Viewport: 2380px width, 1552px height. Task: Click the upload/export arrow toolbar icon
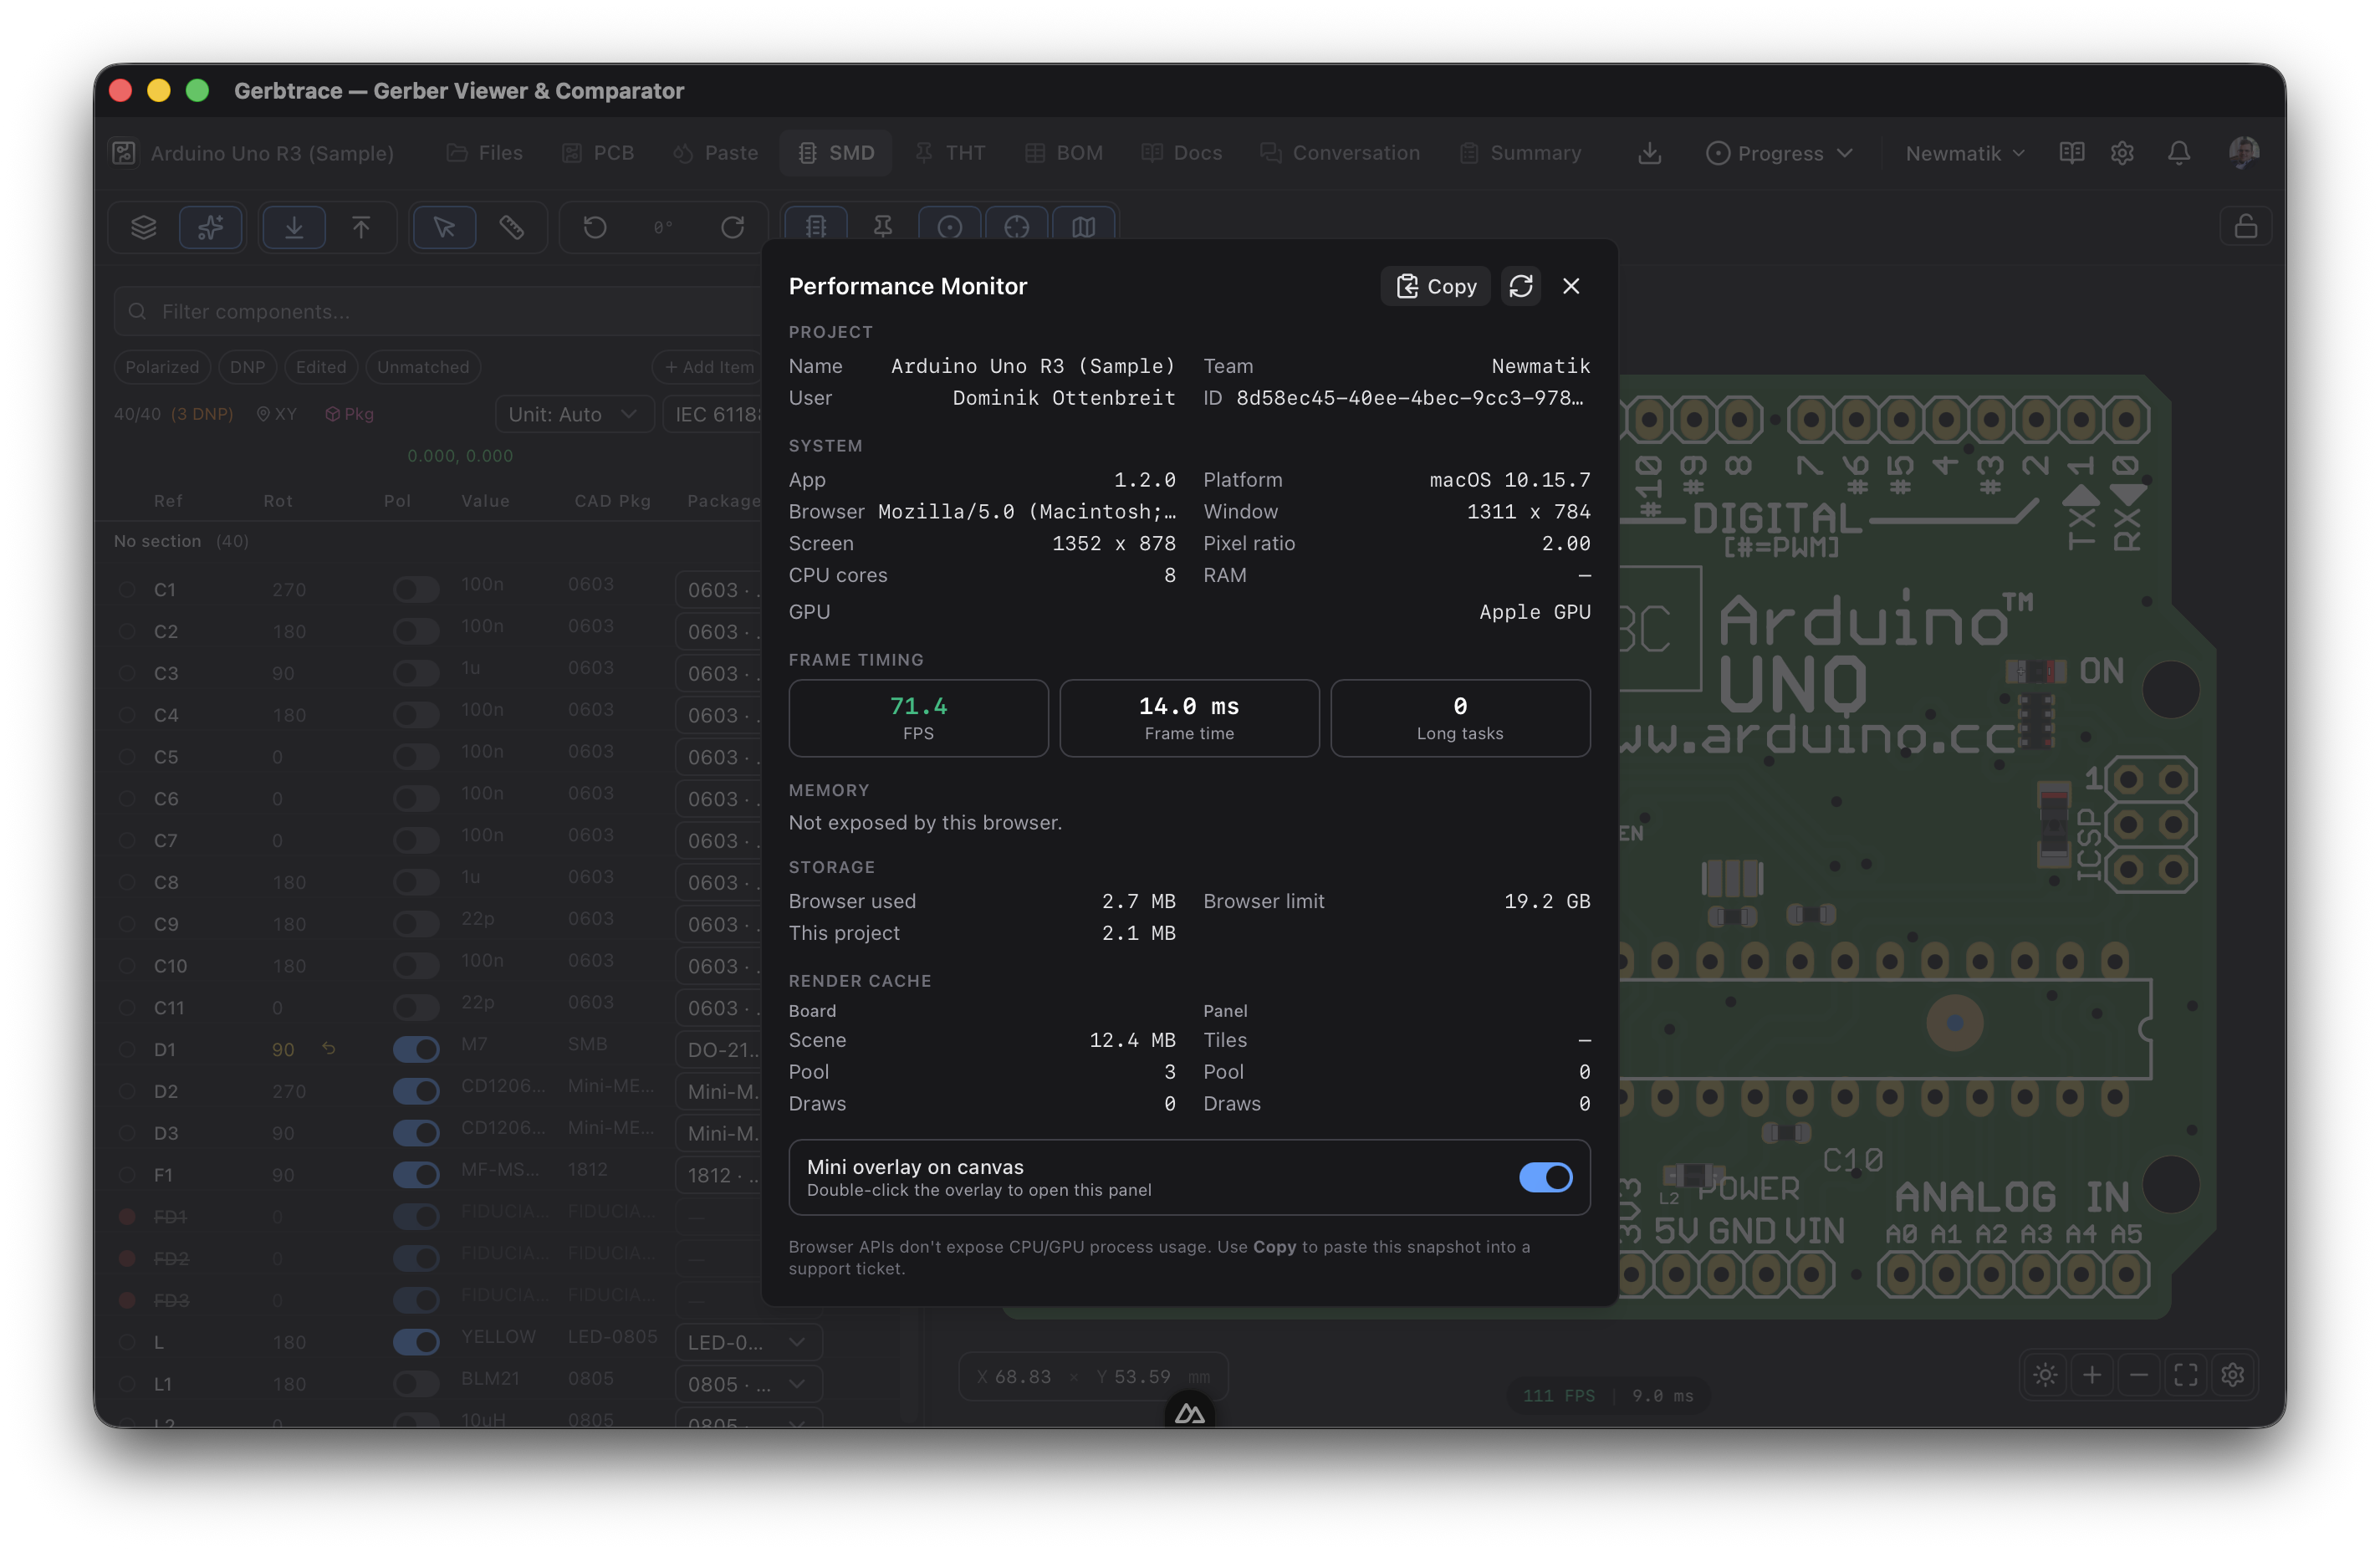pyautogui.click(x=361, y=227)
